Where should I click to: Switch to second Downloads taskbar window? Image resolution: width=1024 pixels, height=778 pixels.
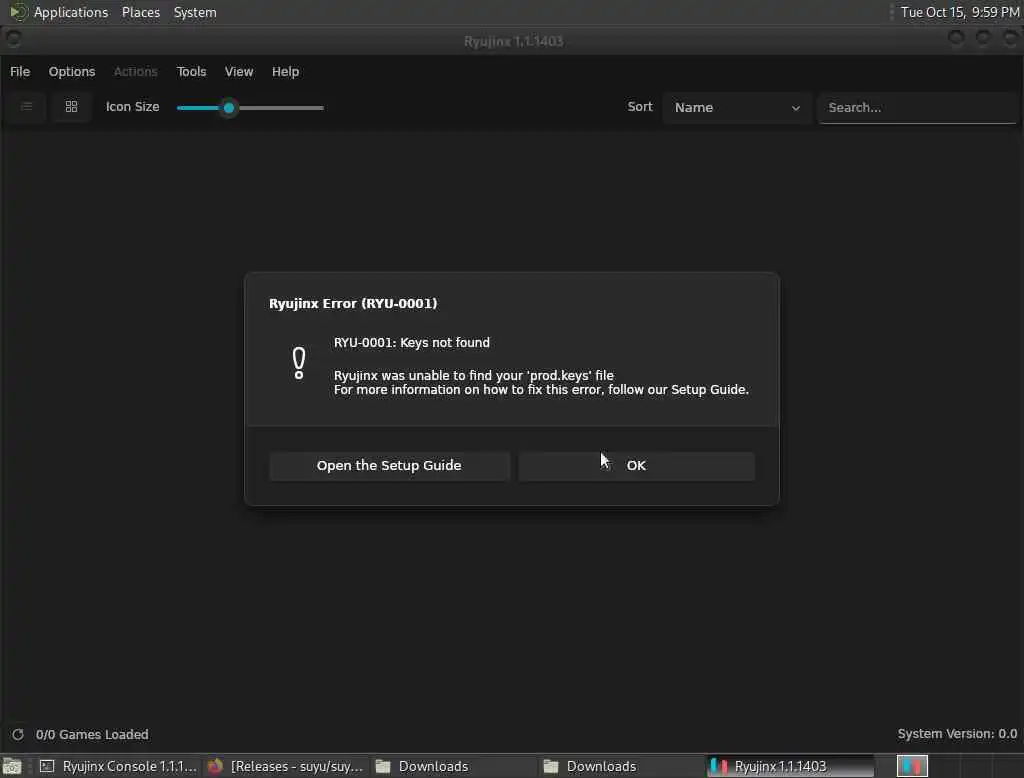(623, 766)
